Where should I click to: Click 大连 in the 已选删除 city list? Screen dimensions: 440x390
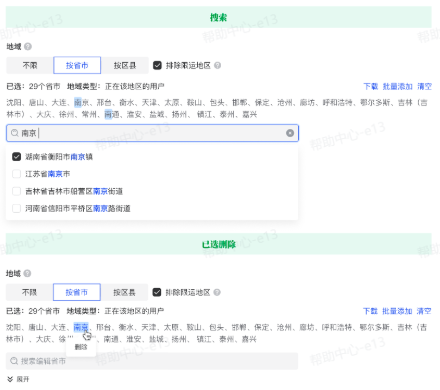tap(59, 327)
